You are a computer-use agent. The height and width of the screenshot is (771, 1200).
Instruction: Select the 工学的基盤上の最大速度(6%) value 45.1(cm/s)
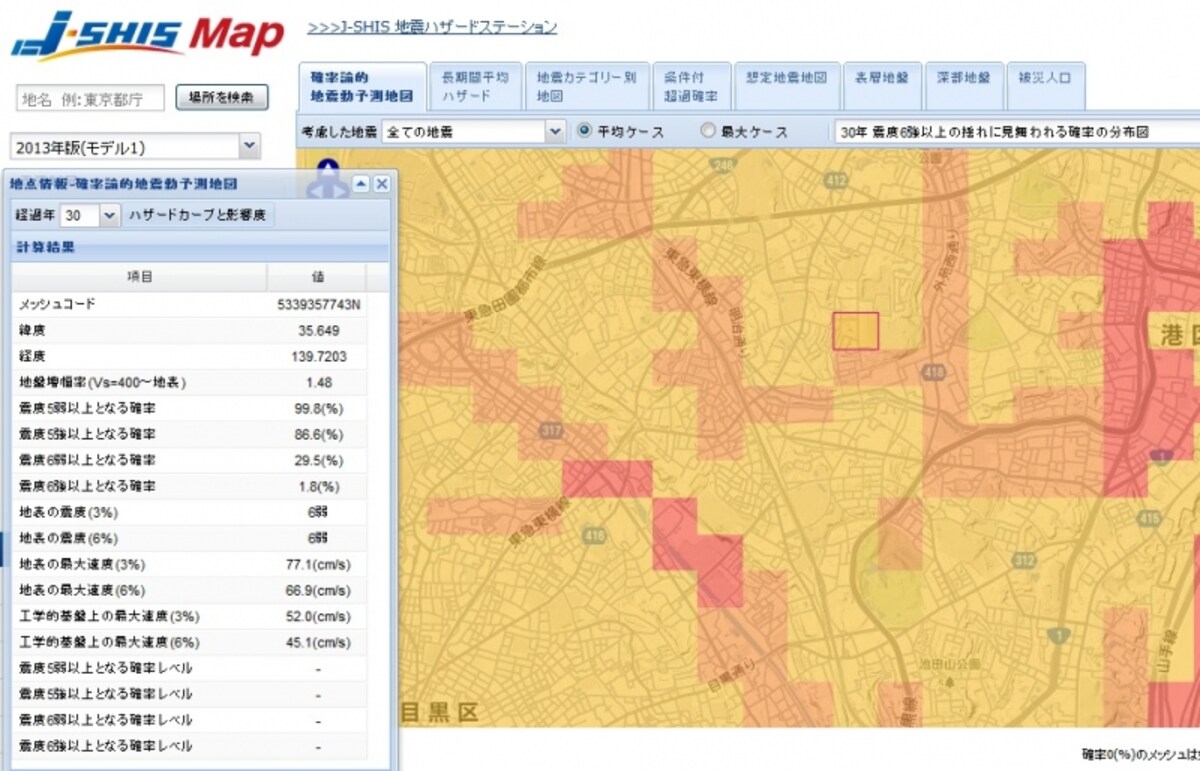pyautogui.click(x=319, y=642)
